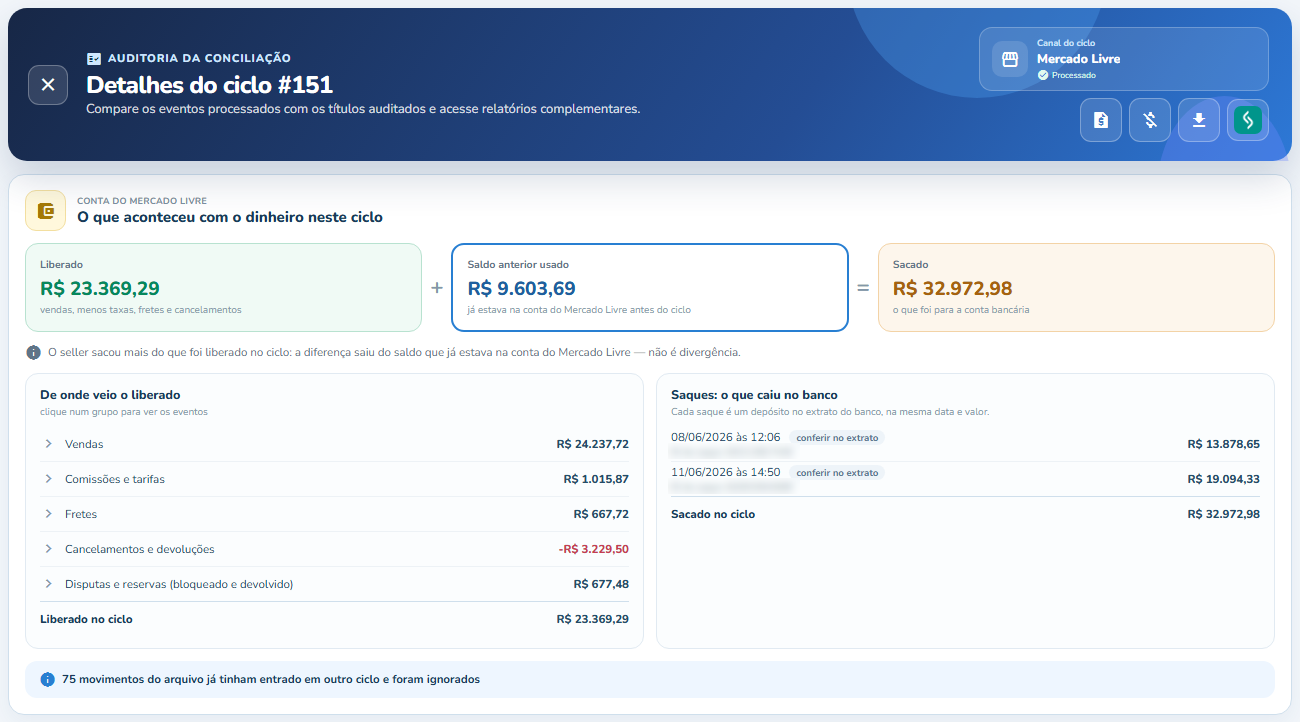1300x722 pixels.
Task: Click the 'Liberado no ciclo' total label
Action: click(x=86, y=619)
